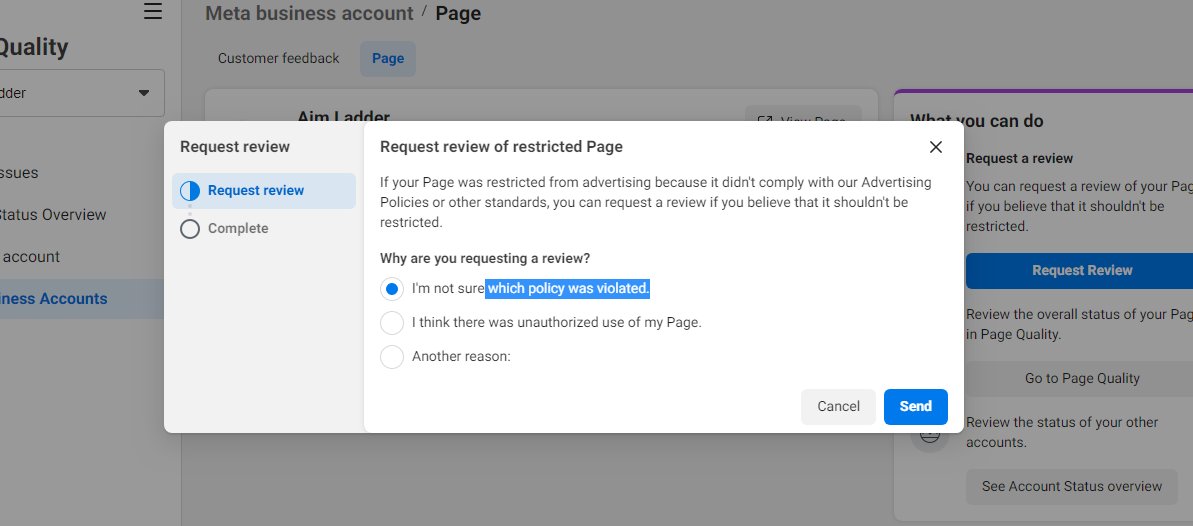Click the Complete step circle icon
This screenshot has height=526, width=1193.
point(190,229)
